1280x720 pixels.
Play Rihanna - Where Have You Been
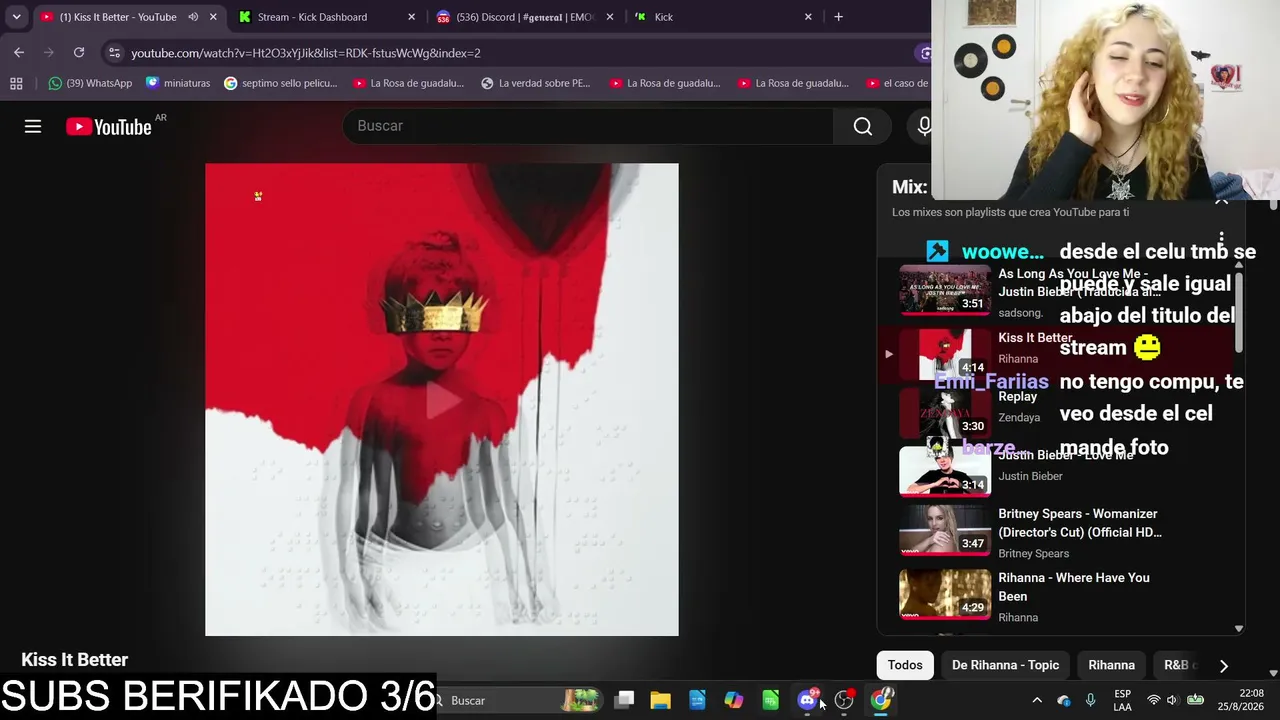point(1061,596)
